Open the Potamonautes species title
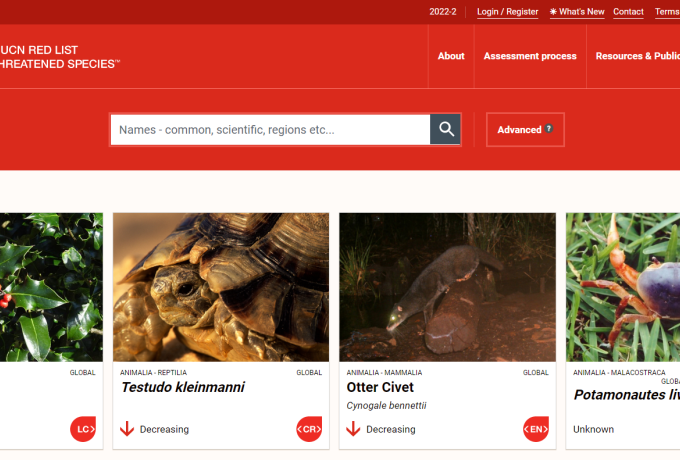 coord(626,395)
